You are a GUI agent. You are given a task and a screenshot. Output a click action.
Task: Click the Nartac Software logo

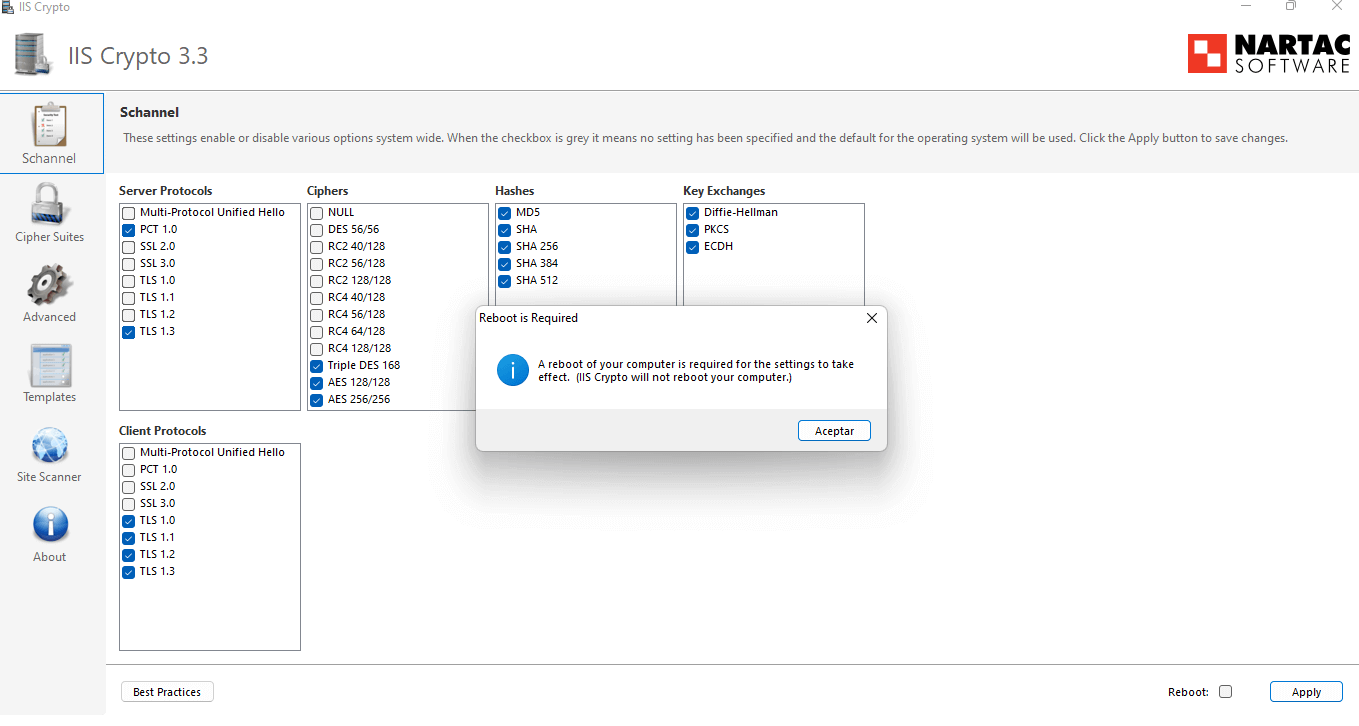point(1268,53)
